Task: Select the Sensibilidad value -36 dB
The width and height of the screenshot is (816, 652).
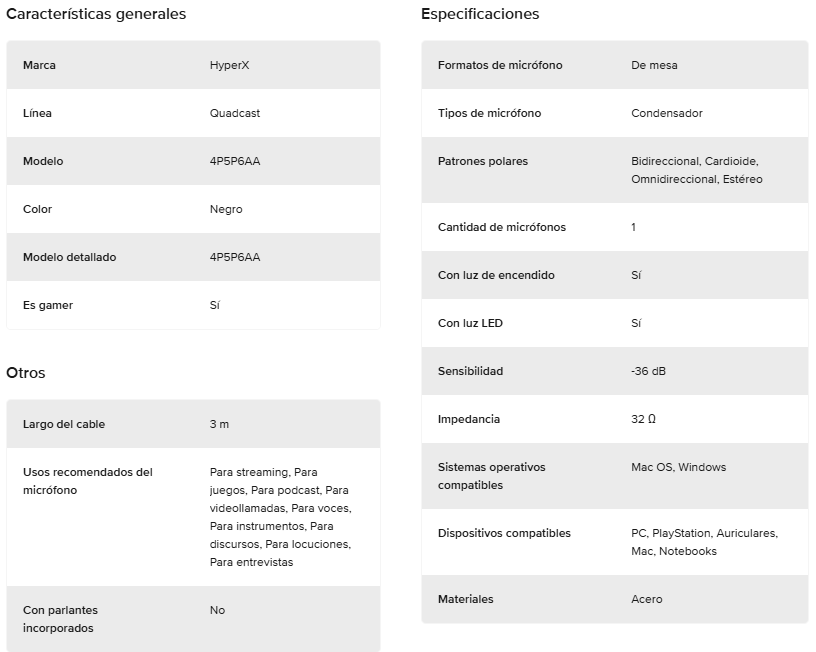Action: [648, 371]
